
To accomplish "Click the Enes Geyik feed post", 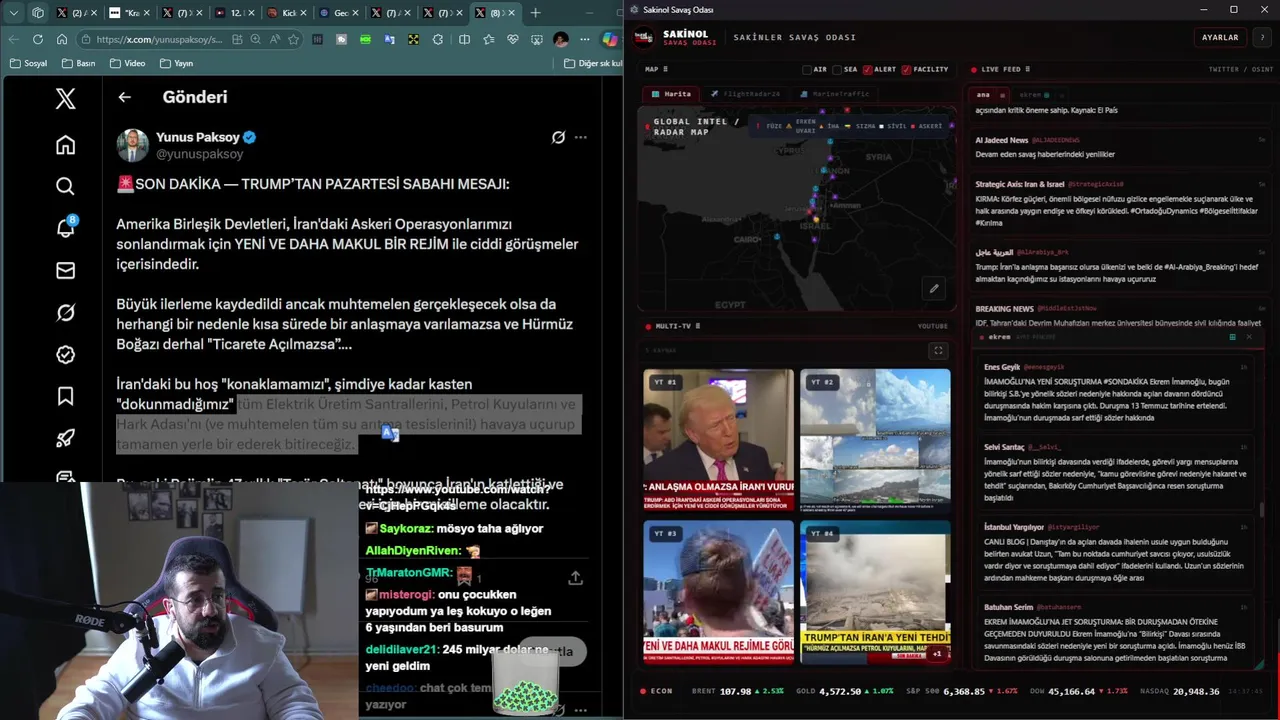I will tap(1115, 392).
